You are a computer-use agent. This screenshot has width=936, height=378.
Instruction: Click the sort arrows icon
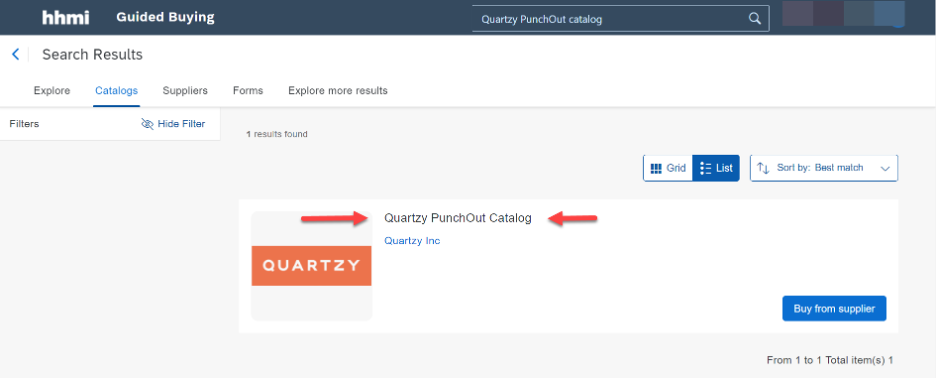point(763,168)
